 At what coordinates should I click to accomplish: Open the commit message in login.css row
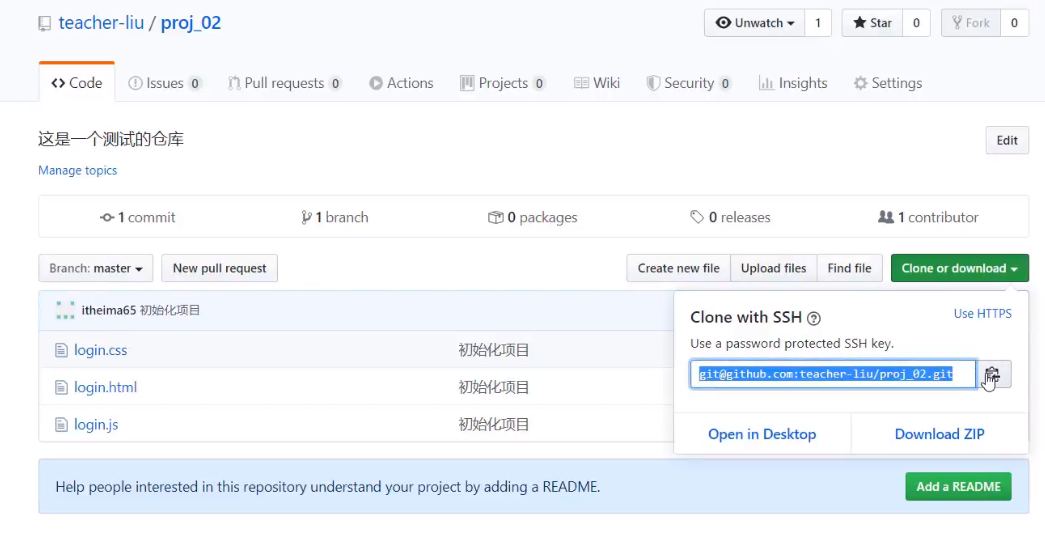[x=494, y=350]
